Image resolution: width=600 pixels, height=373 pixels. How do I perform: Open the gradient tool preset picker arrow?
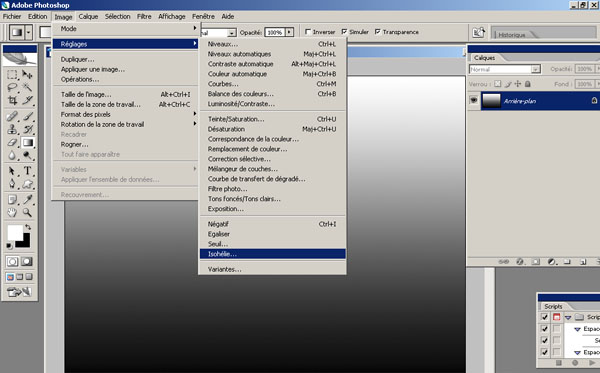click(29, 33)
